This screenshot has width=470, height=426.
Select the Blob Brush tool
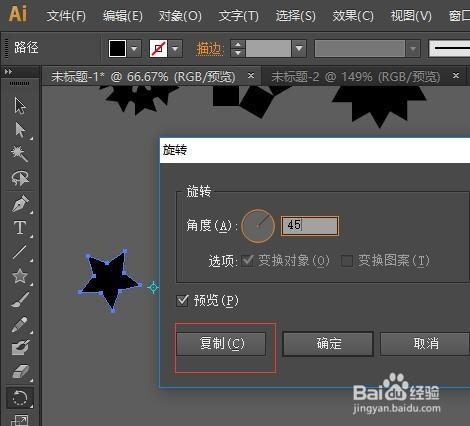(x=20, y=348)
